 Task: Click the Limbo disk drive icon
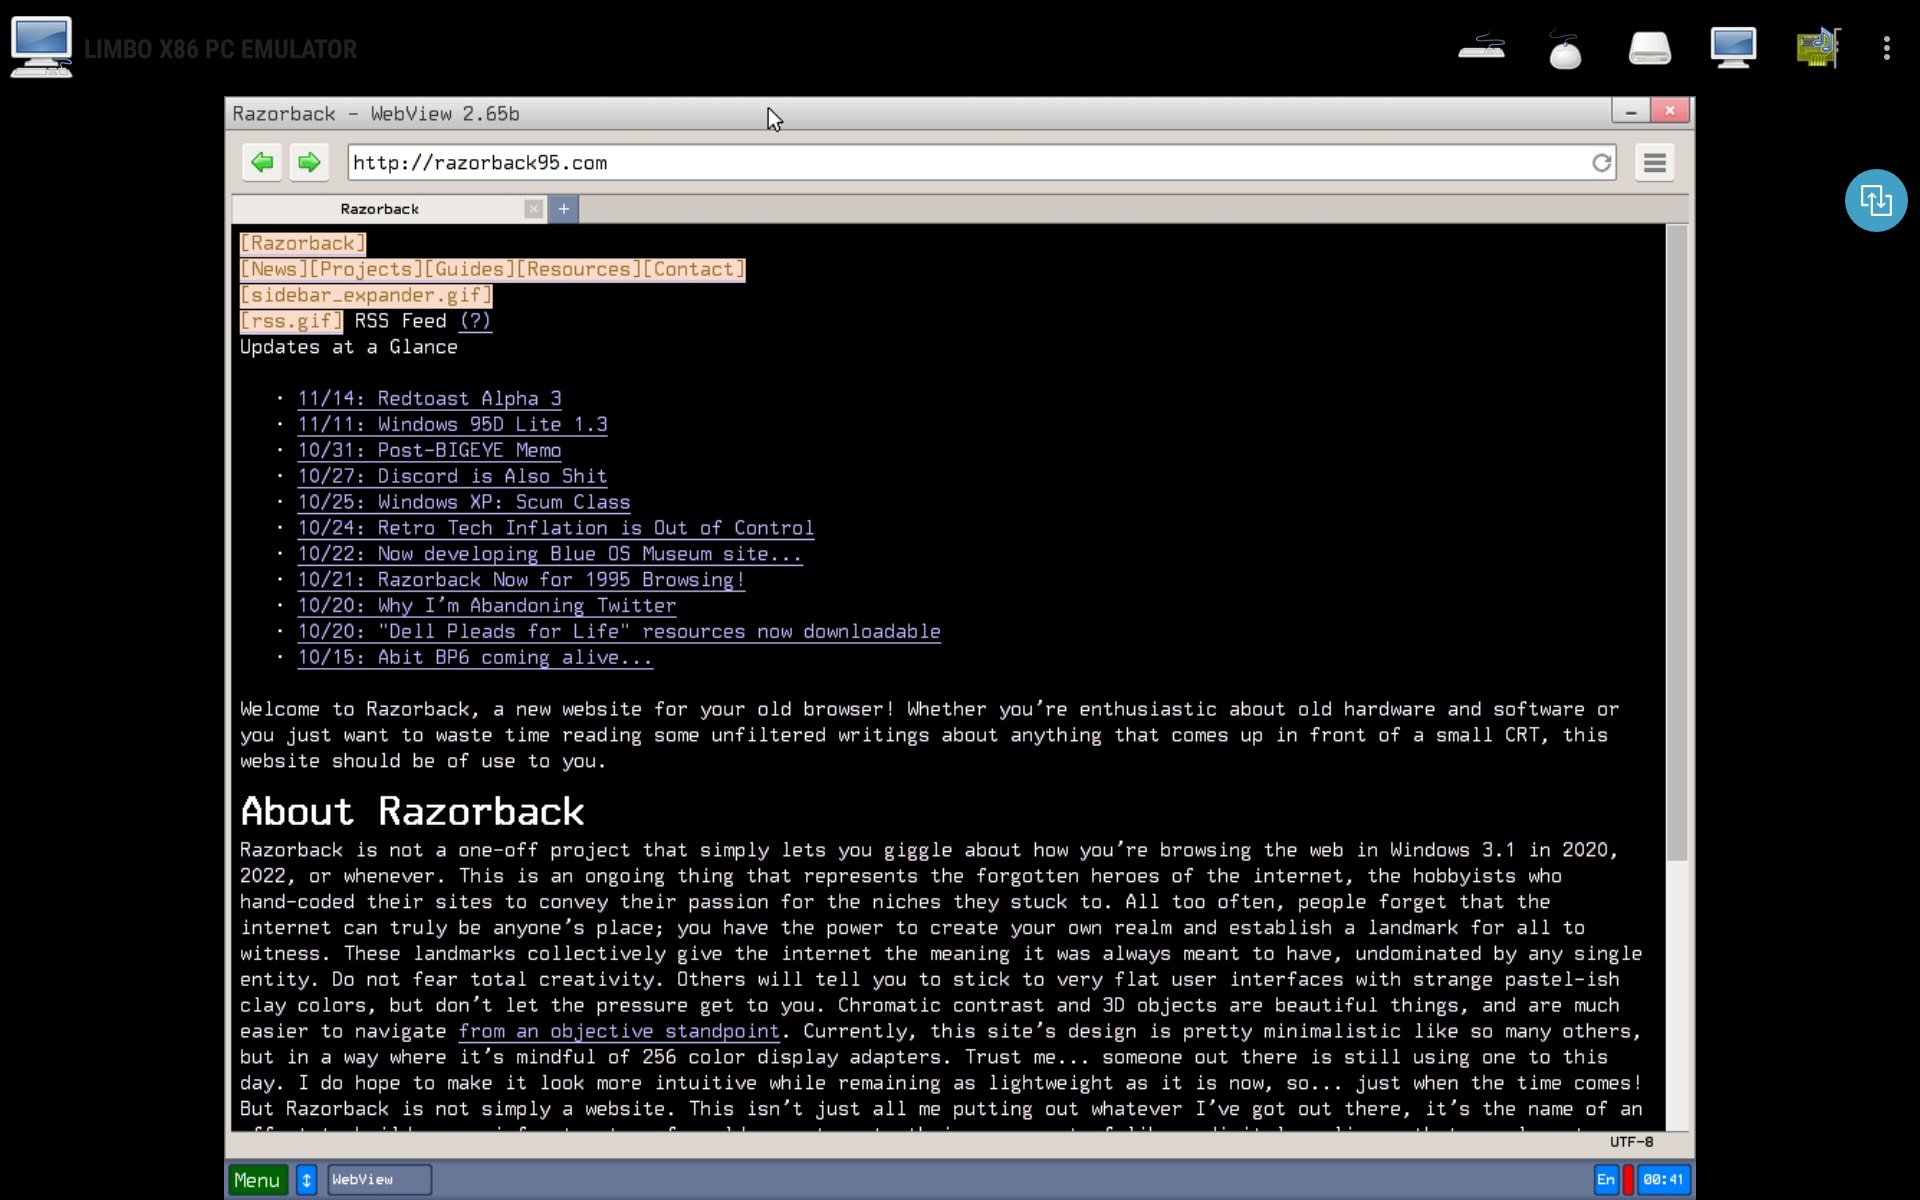pos(1650,47)
